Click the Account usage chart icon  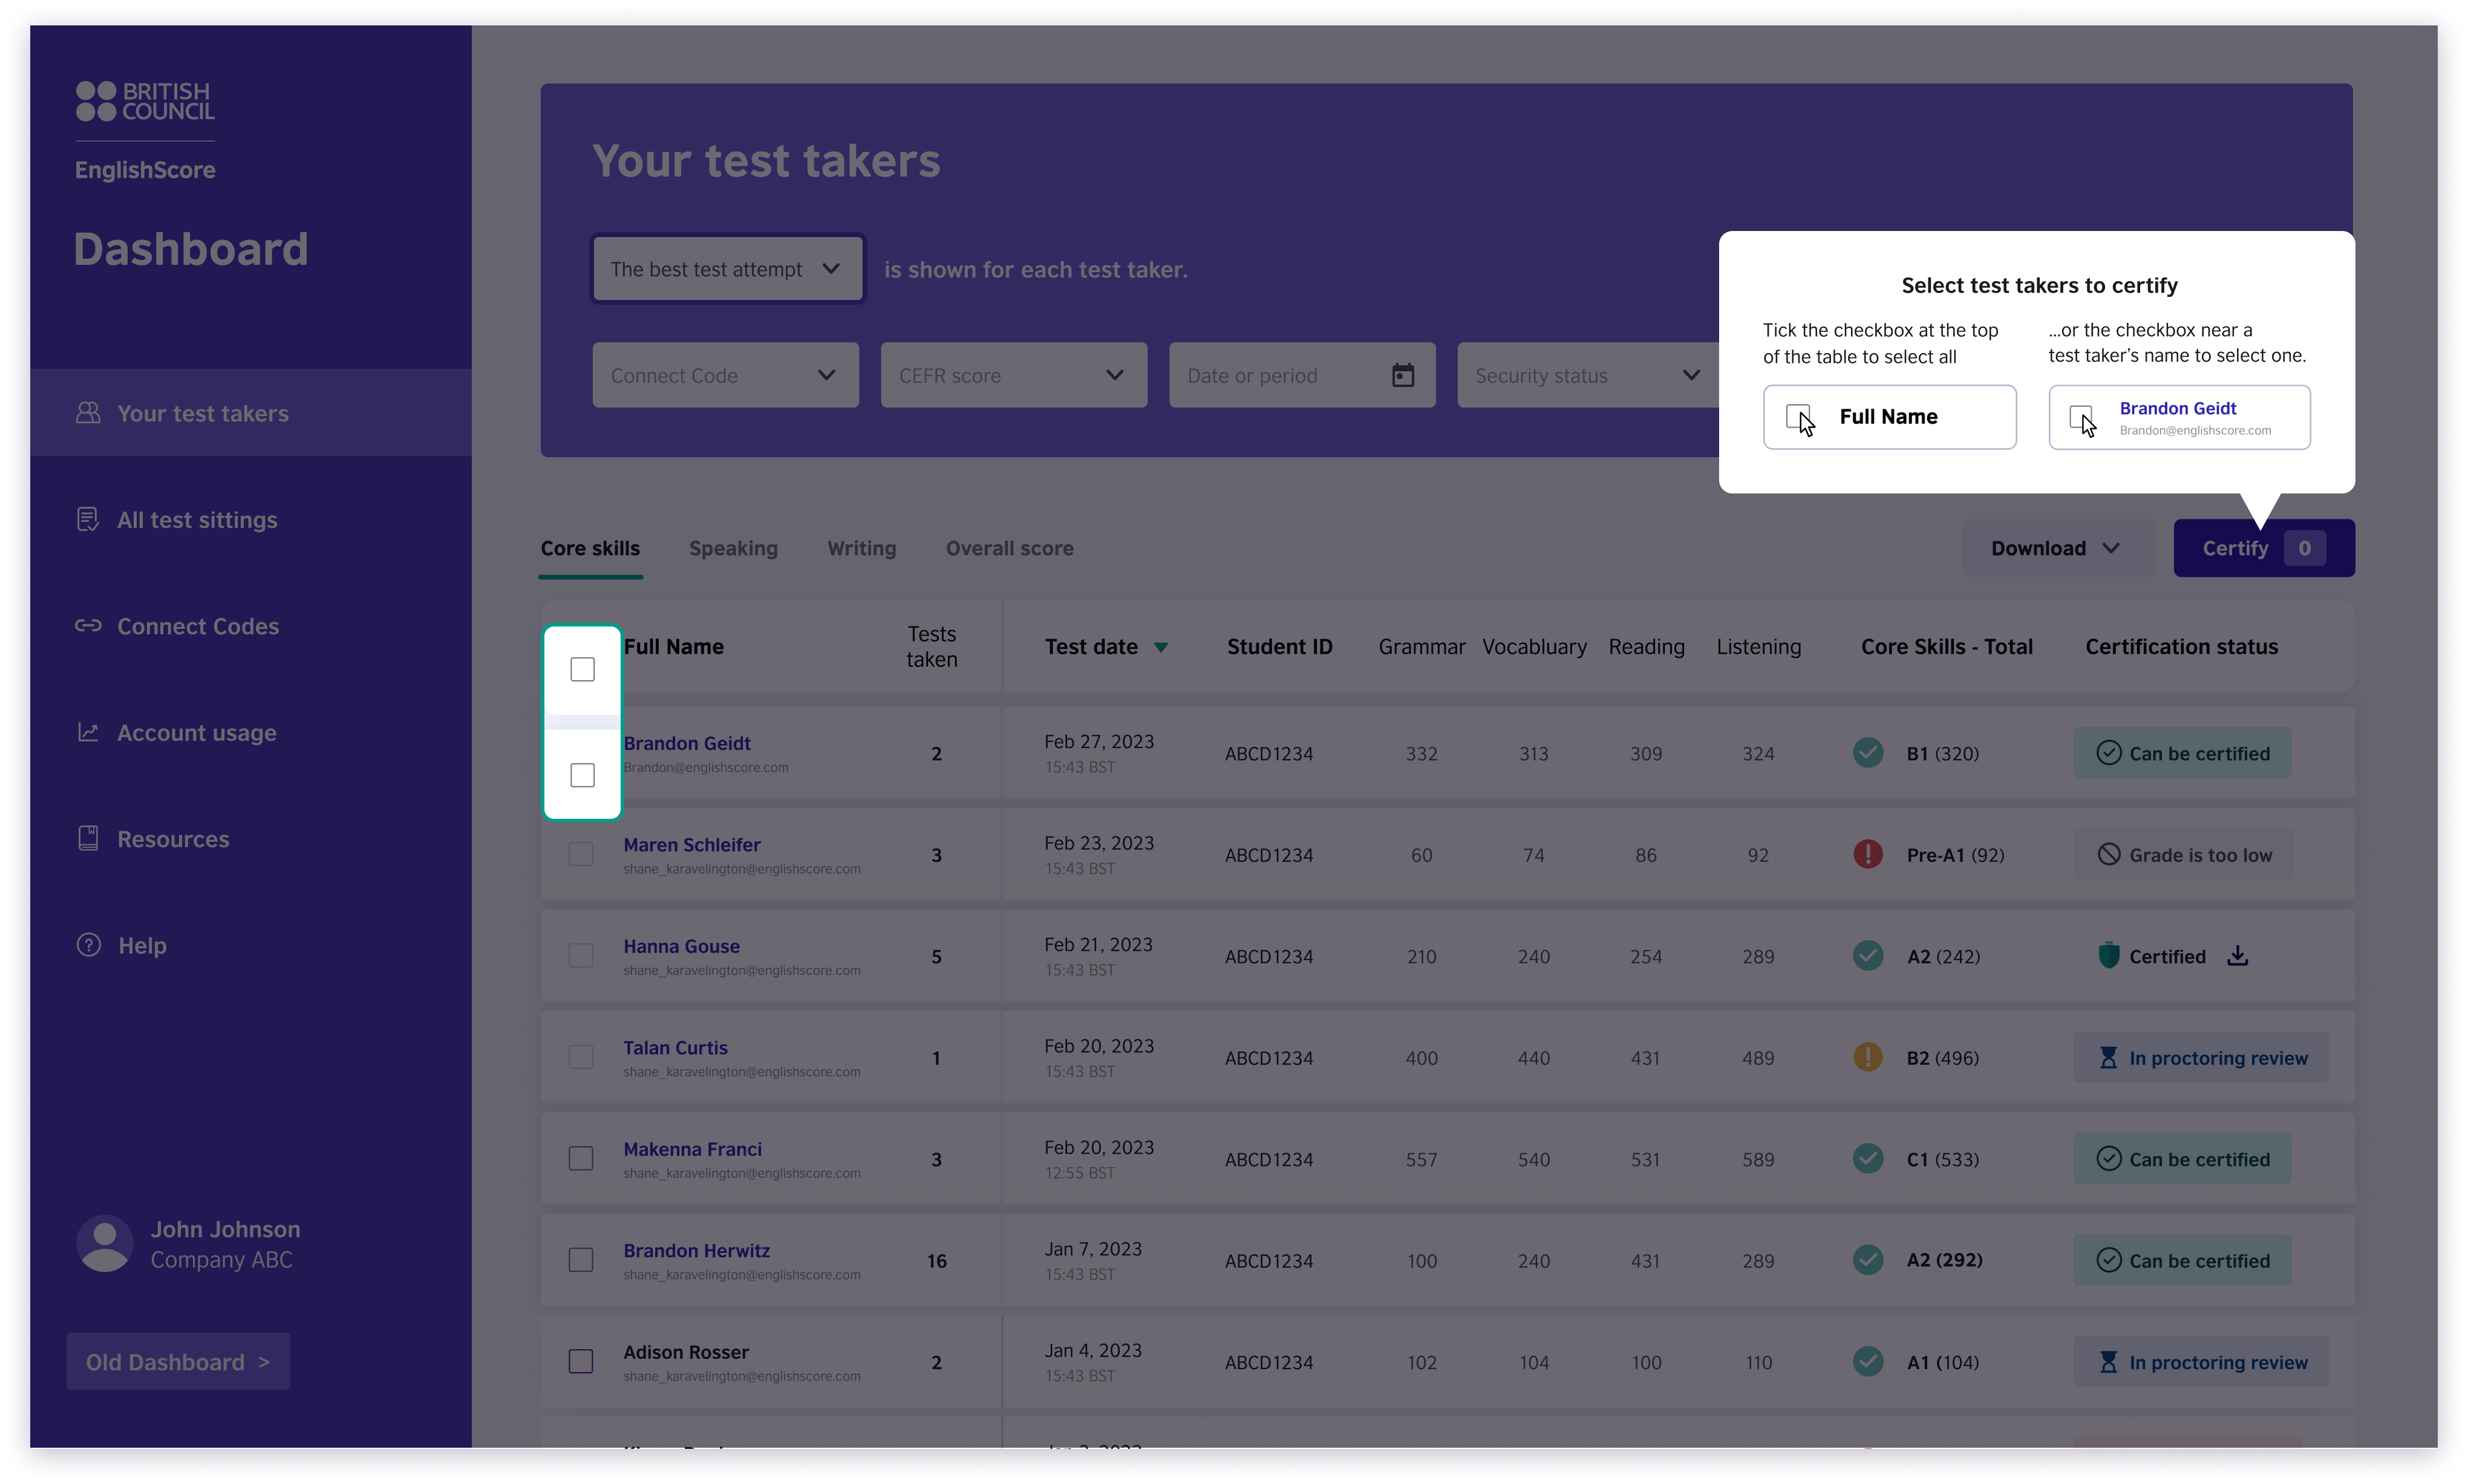88,732
